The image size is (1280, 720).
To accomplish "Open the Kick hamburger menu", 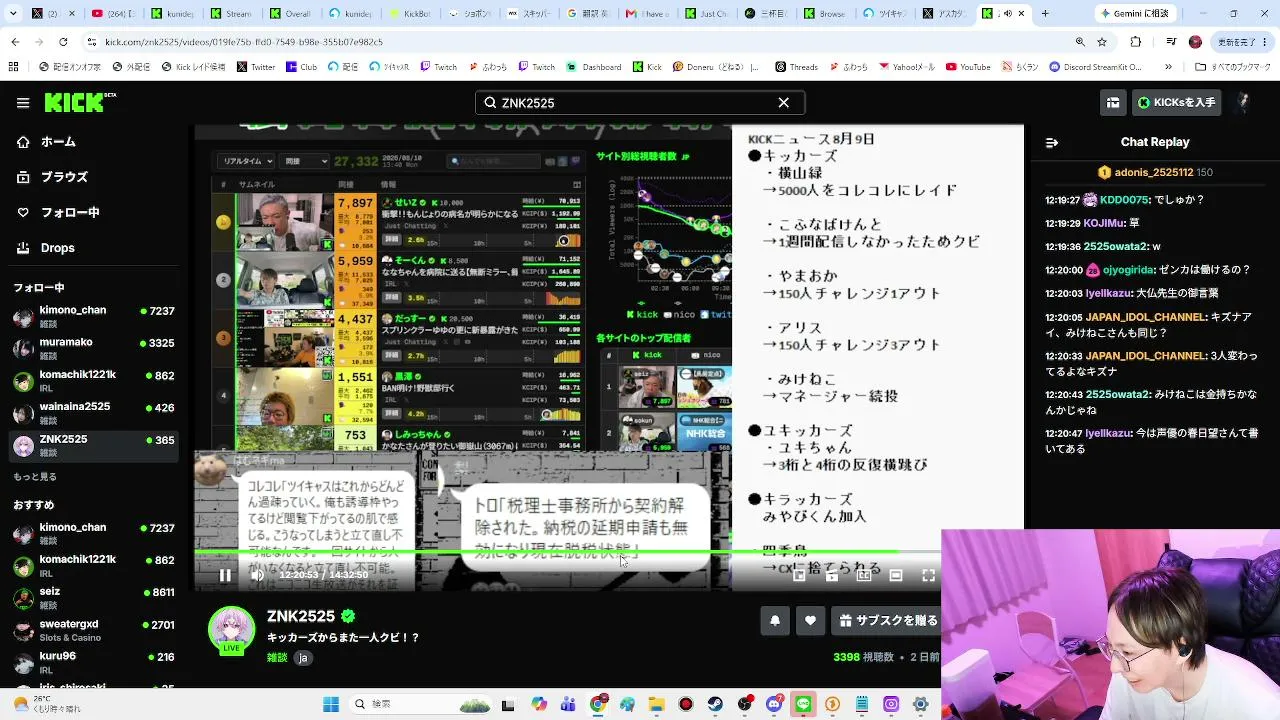I will 22,103.
